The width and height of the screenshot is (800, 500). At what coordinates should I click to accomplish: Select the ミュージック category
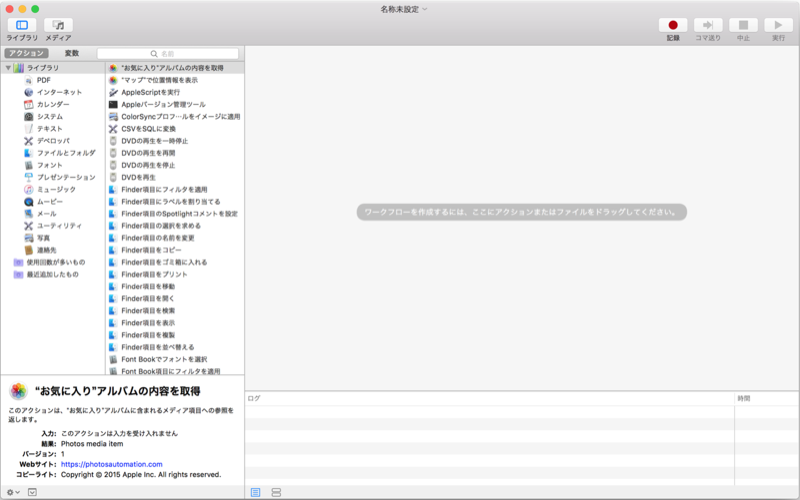pyautogui.click(x=54, y=189)
